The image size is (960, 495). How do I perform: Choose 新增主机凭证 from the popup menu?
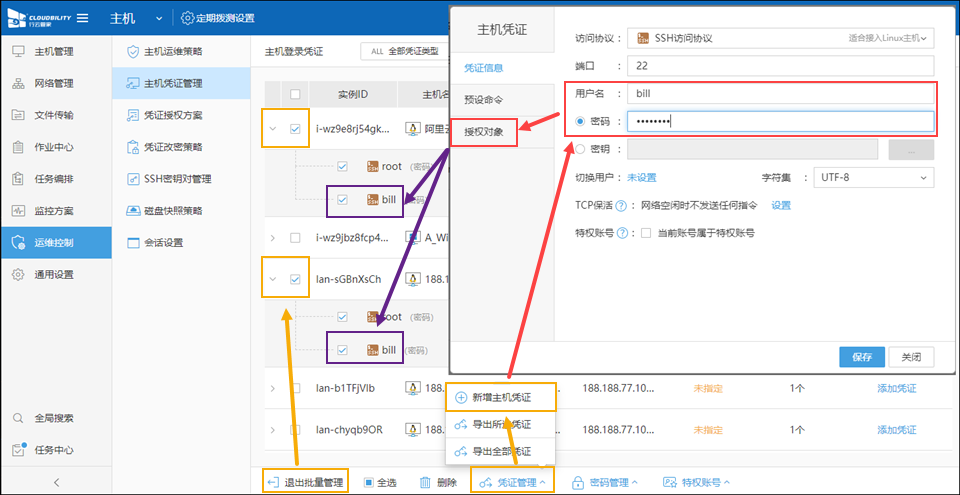click(x=500, y=397)
